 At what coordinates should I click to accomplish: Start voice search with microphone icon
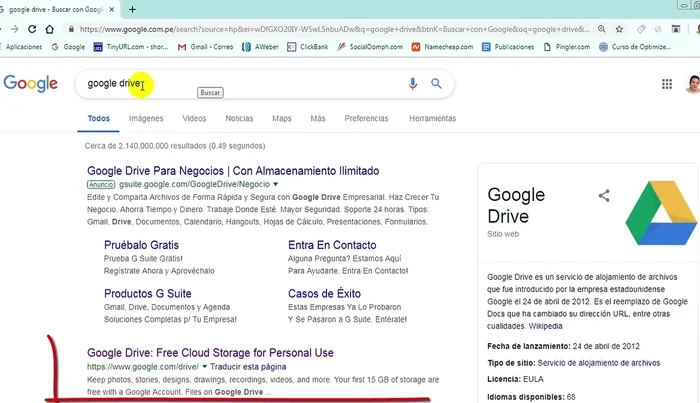(412, 83)
